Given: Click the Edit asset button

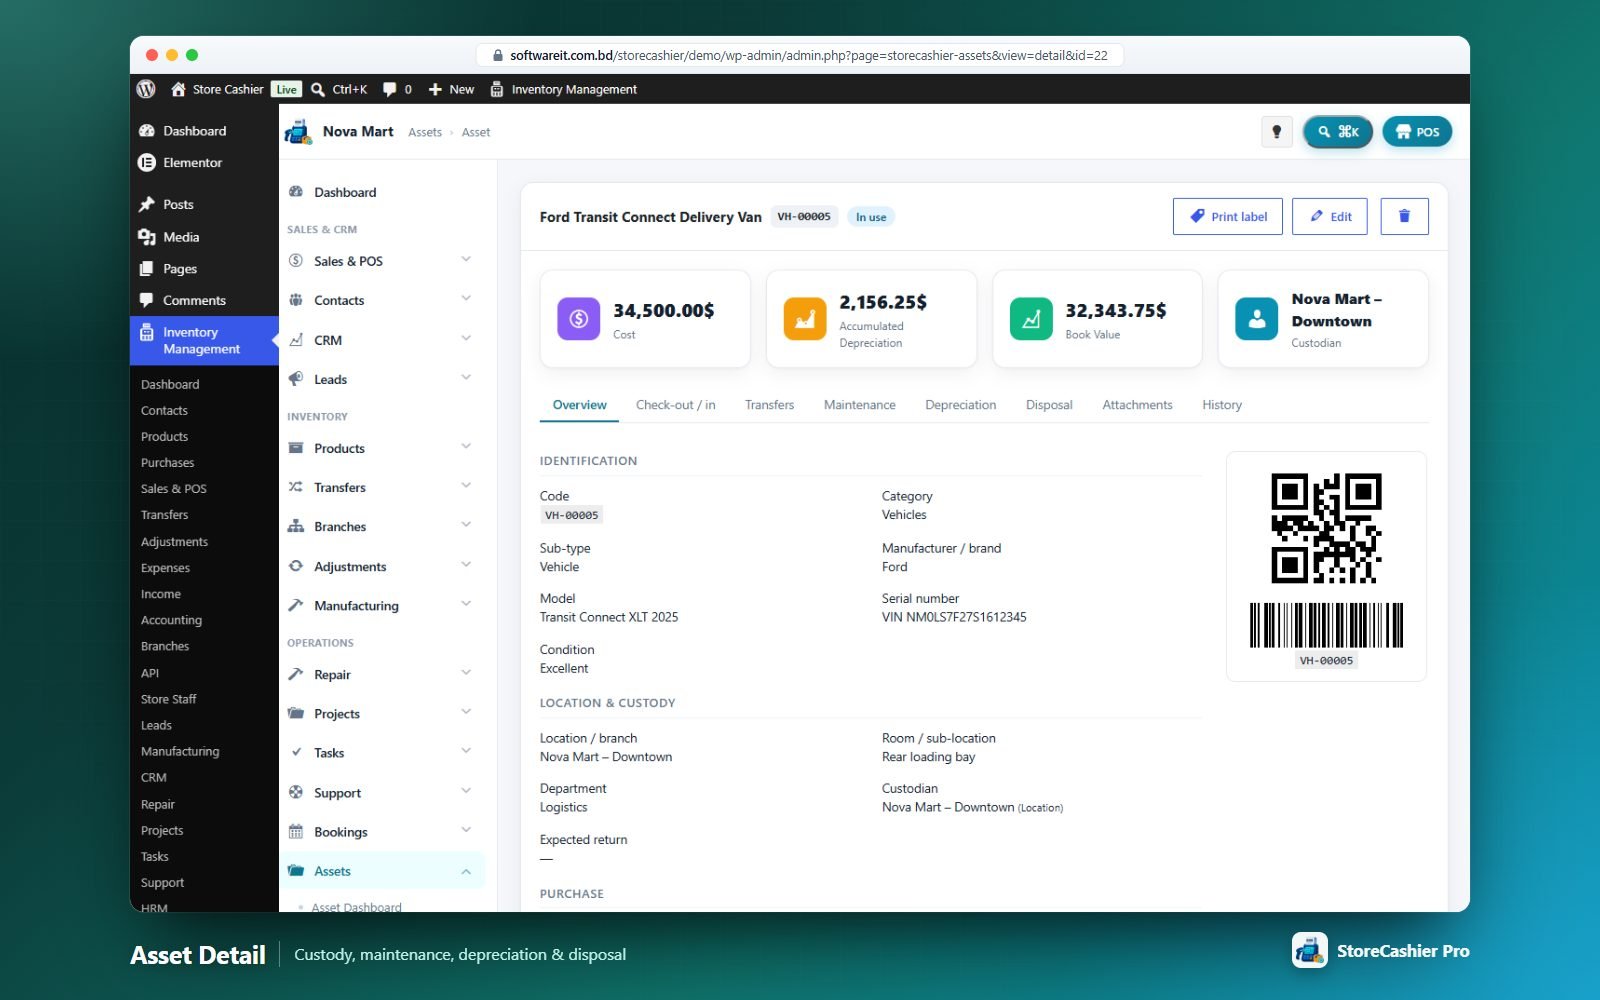Looking at the screenshot, I should click(1330, 216).
